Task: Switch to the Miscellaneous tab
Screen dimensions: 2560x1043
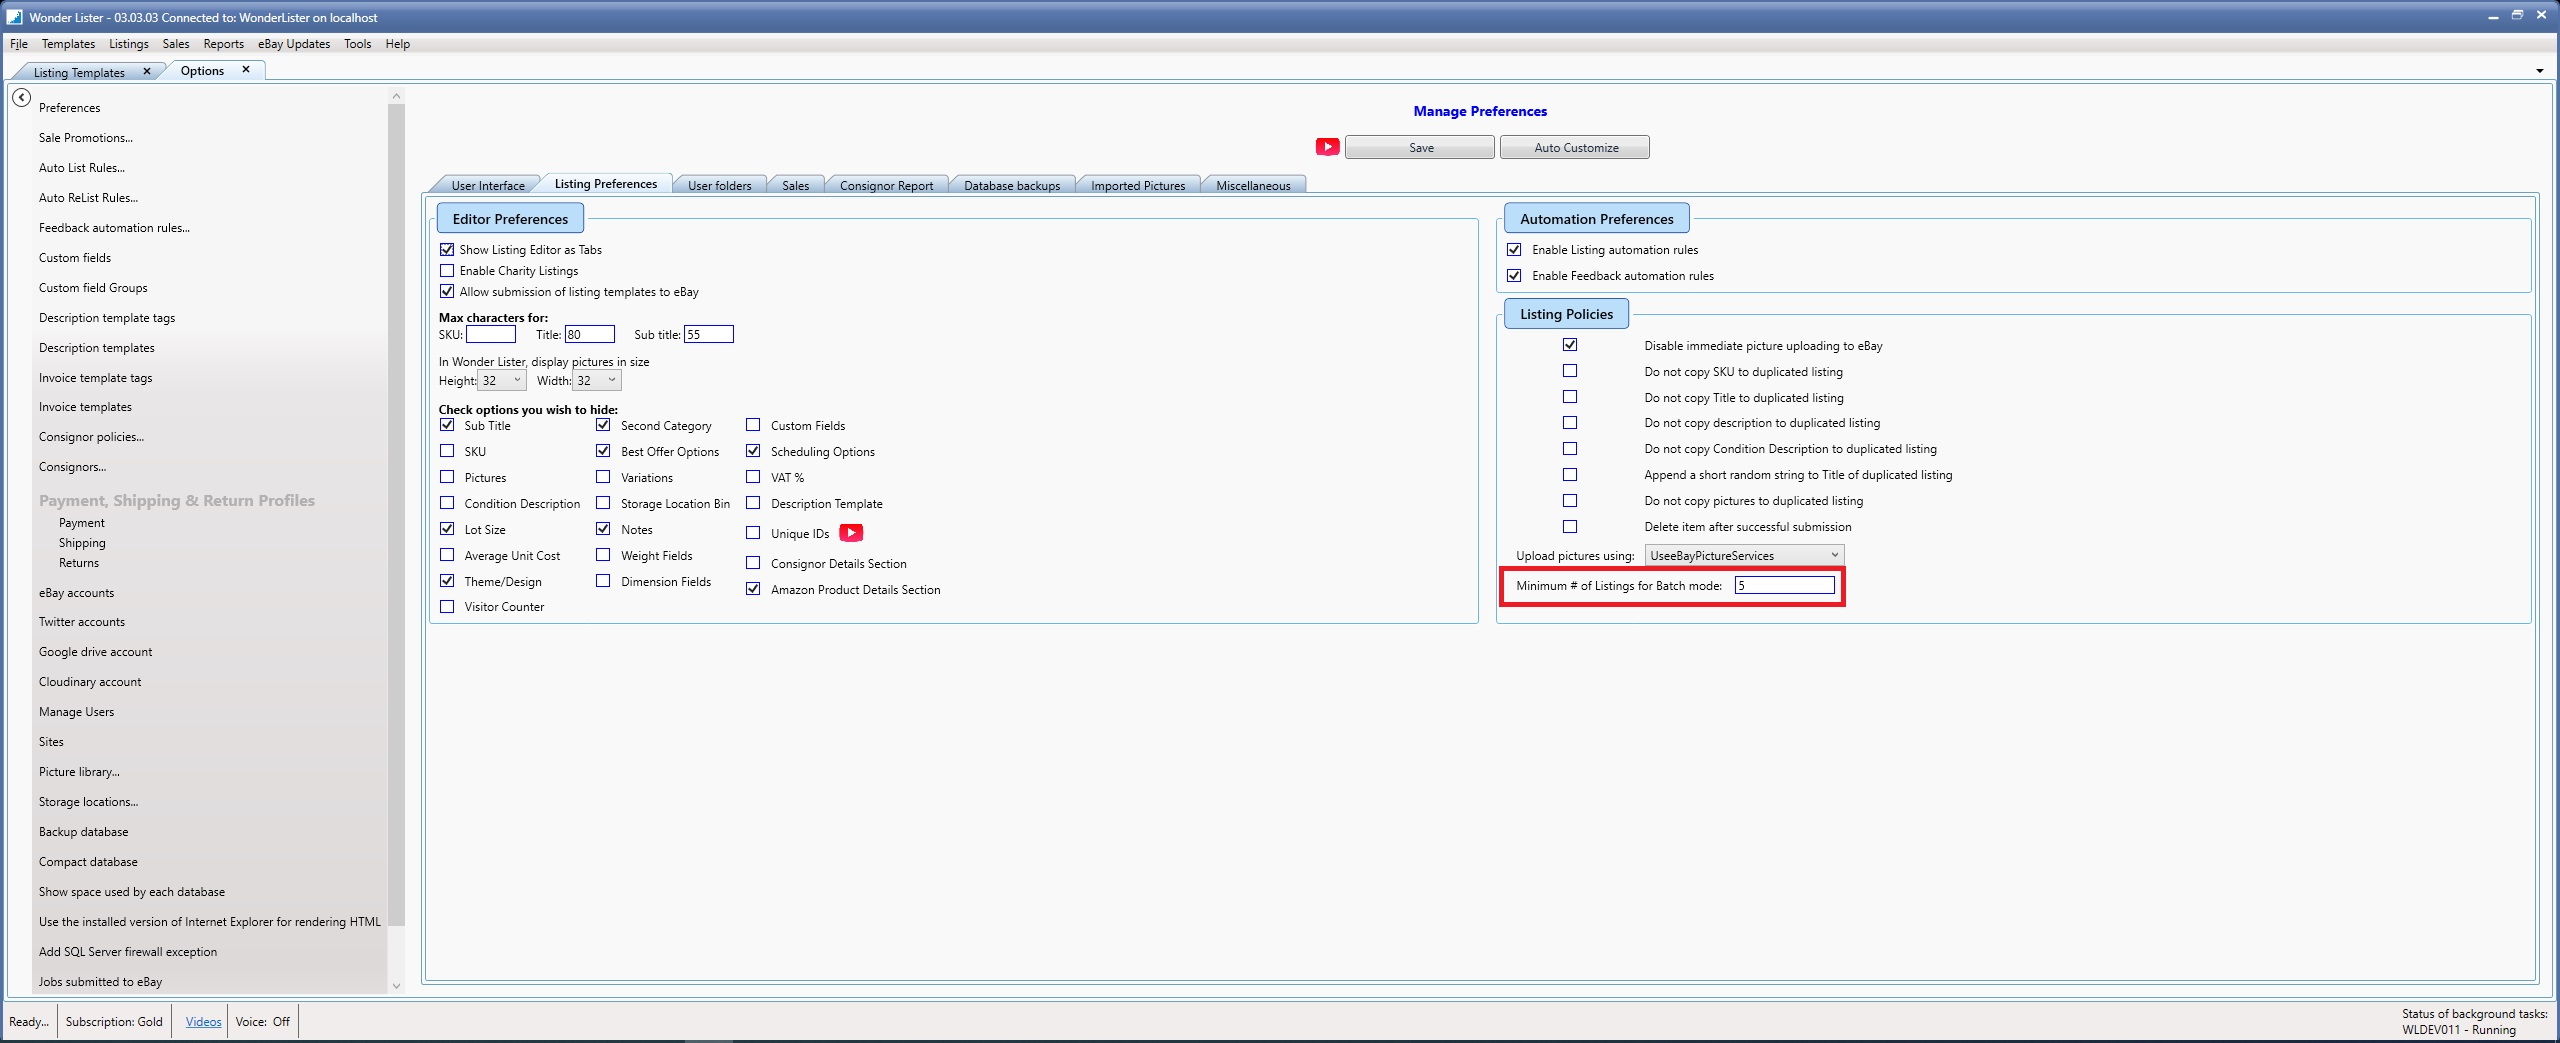Action: click(x=1253, y=185)
